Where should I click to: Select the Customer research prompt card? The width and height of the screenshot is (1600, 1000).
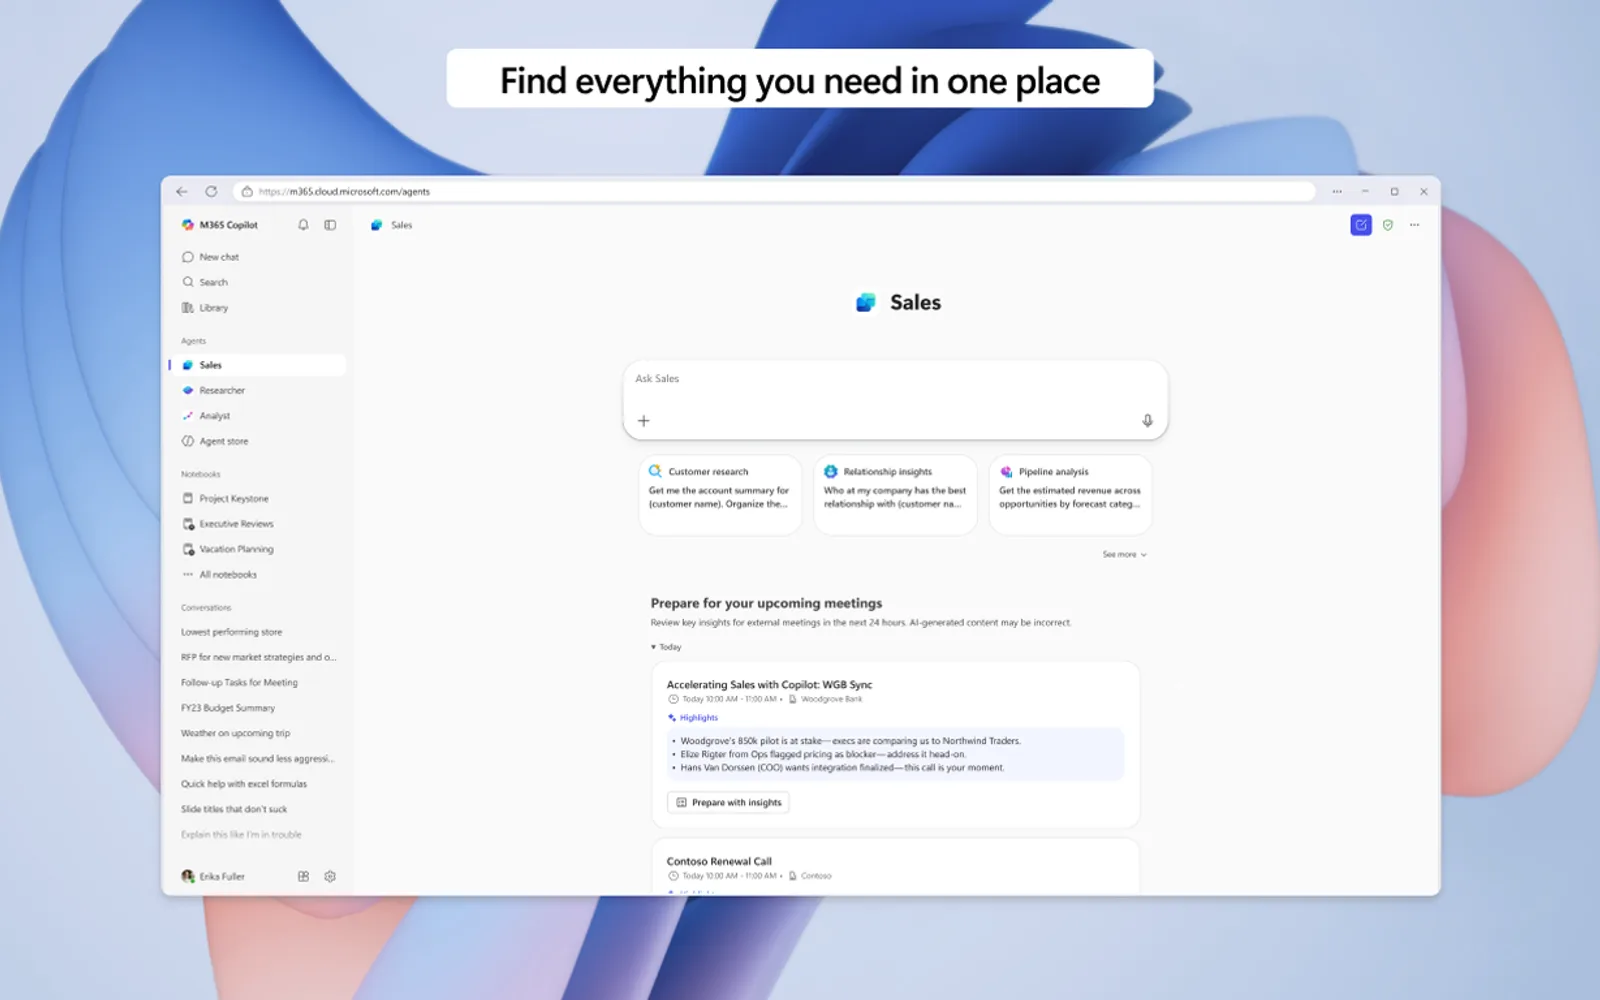pos(720,494)
